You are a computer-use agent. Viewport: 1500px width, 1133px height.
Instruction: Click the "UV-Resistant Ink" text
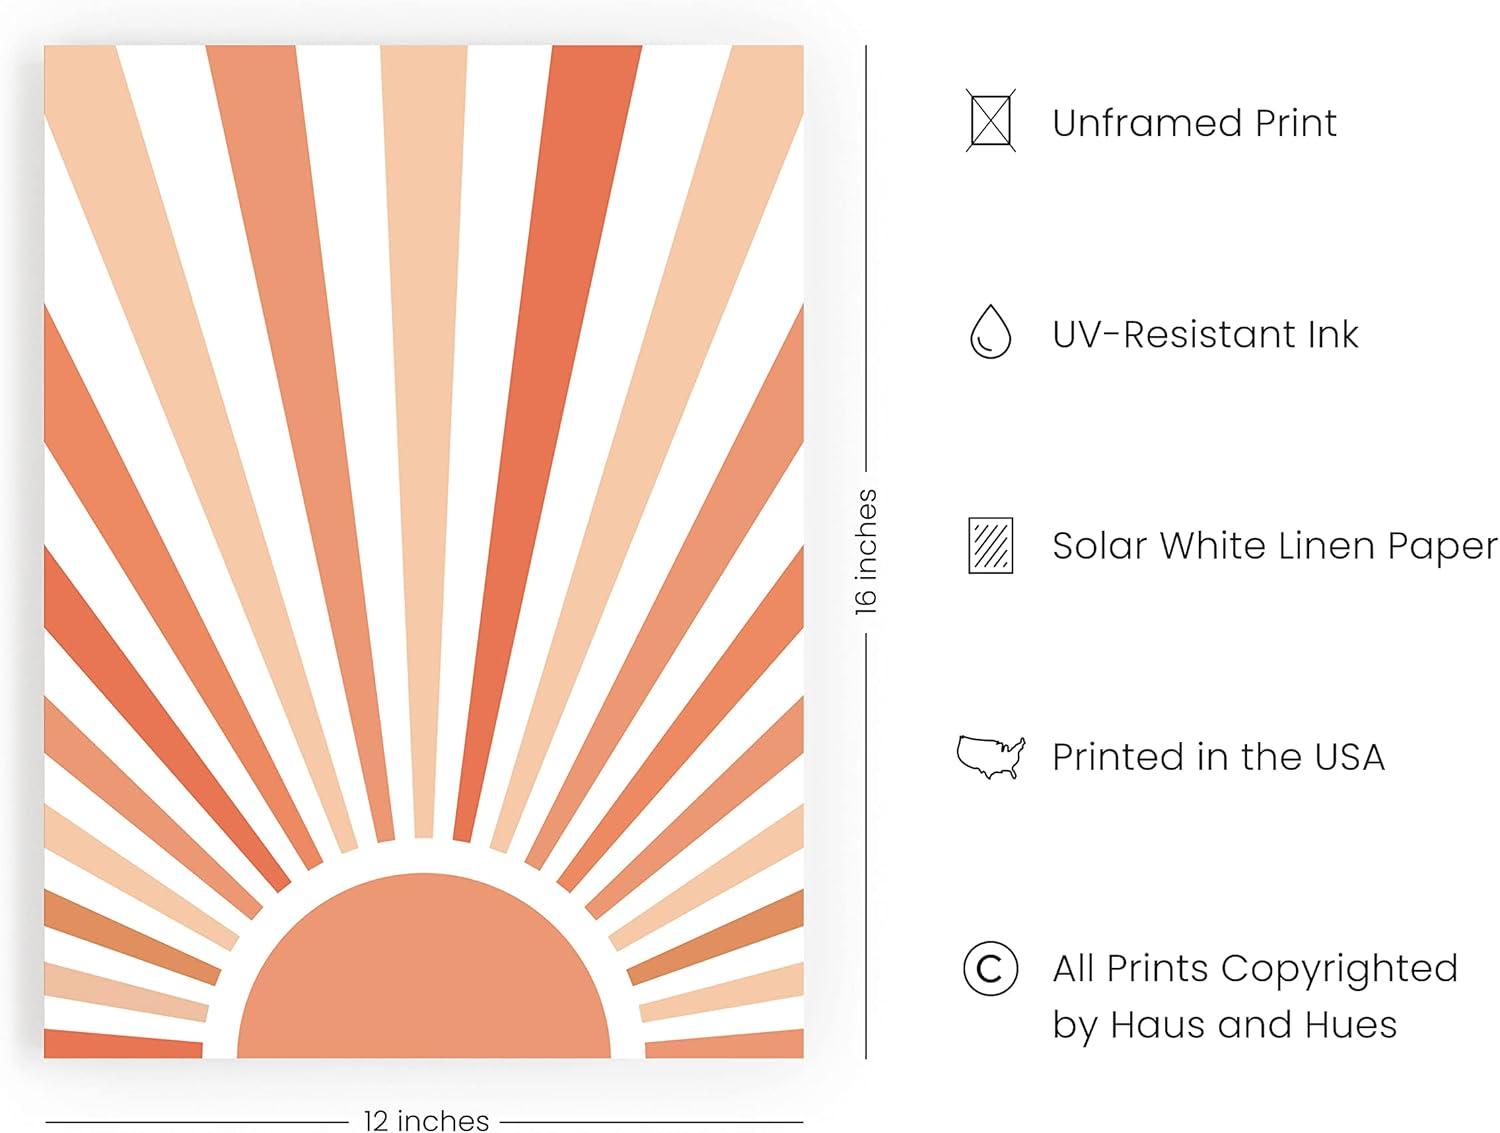coord(1205,334)
